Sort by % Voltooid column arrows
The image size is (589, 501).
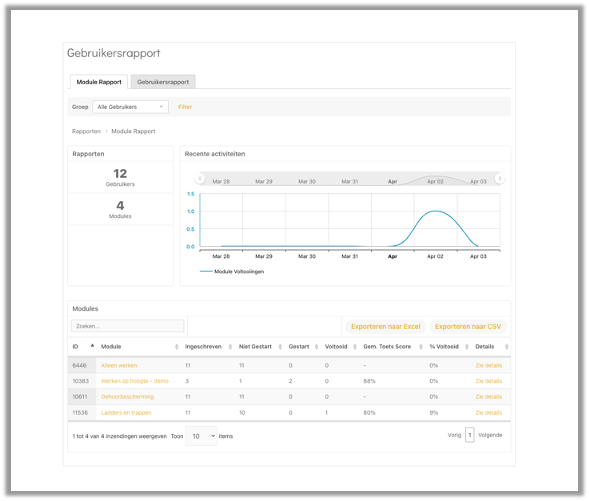coord(467,347)
